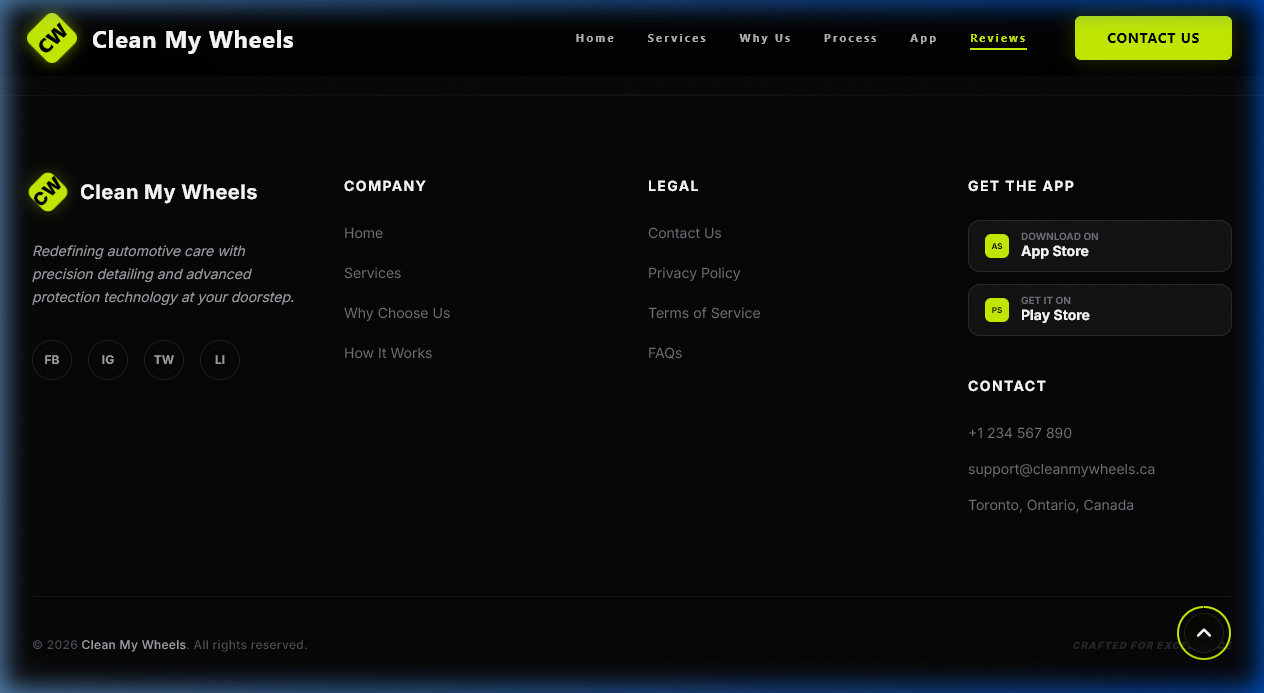
Task: Click the footer CW diamond logo
Action: (x=48, y=192)
